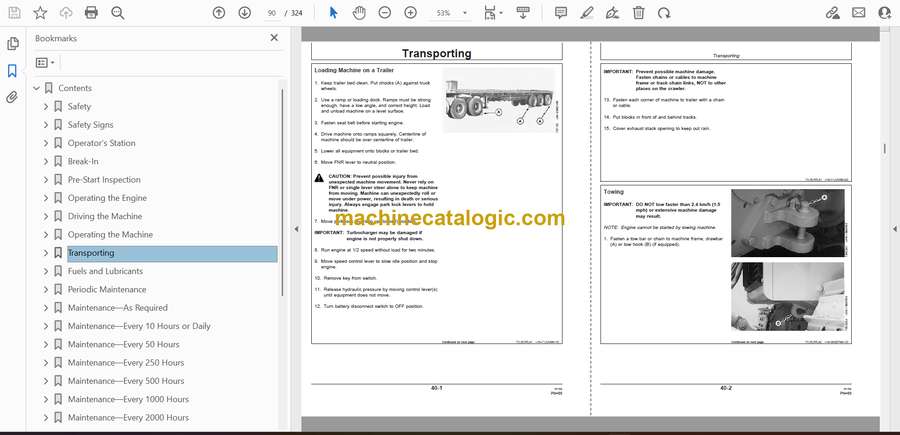Collapse left navigation pane arrow
Screen dimensions: 900x435
pyautogui.click(x=296, y=229)
